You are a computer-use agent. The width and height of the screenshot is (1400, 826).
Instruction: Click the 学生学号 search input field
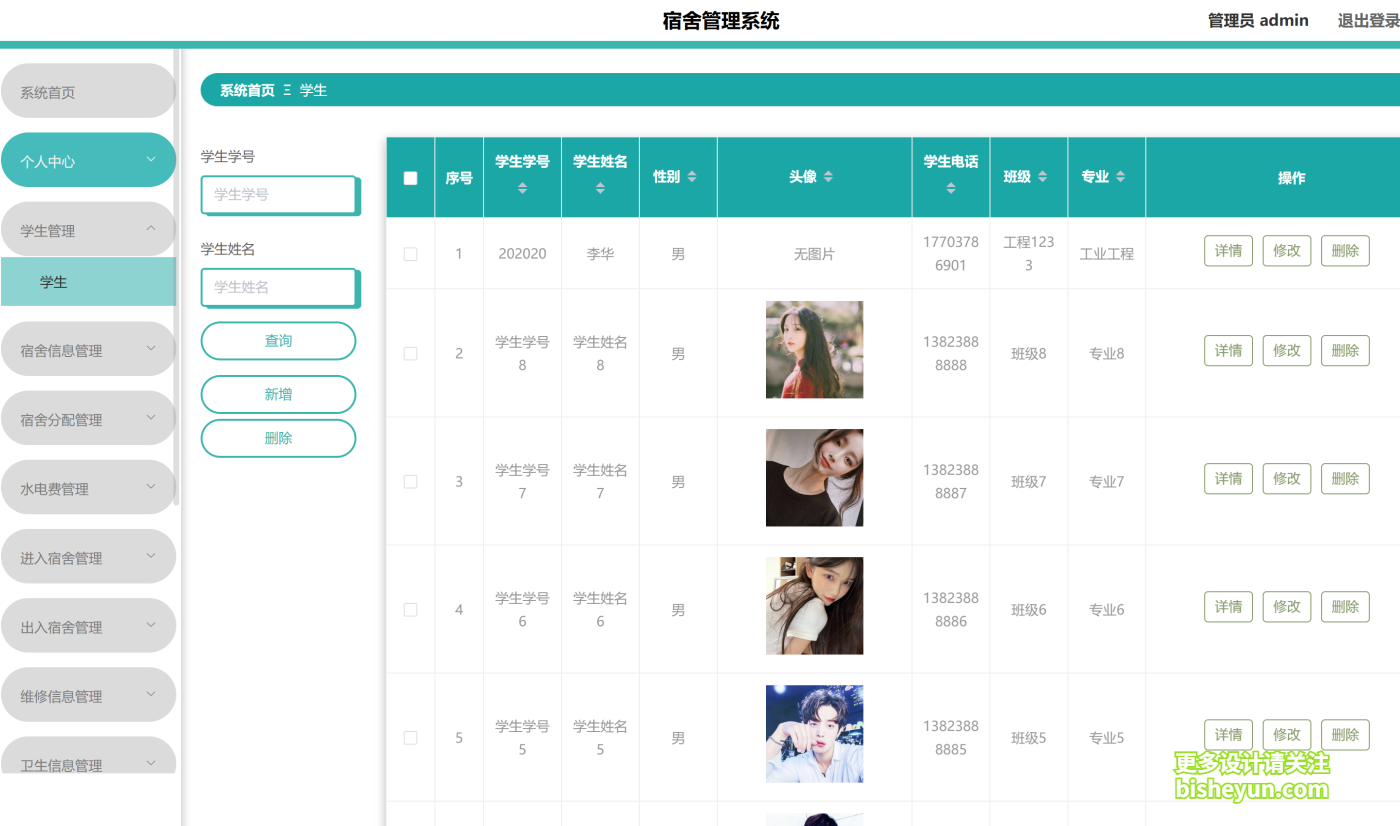(x=279, y=194)
